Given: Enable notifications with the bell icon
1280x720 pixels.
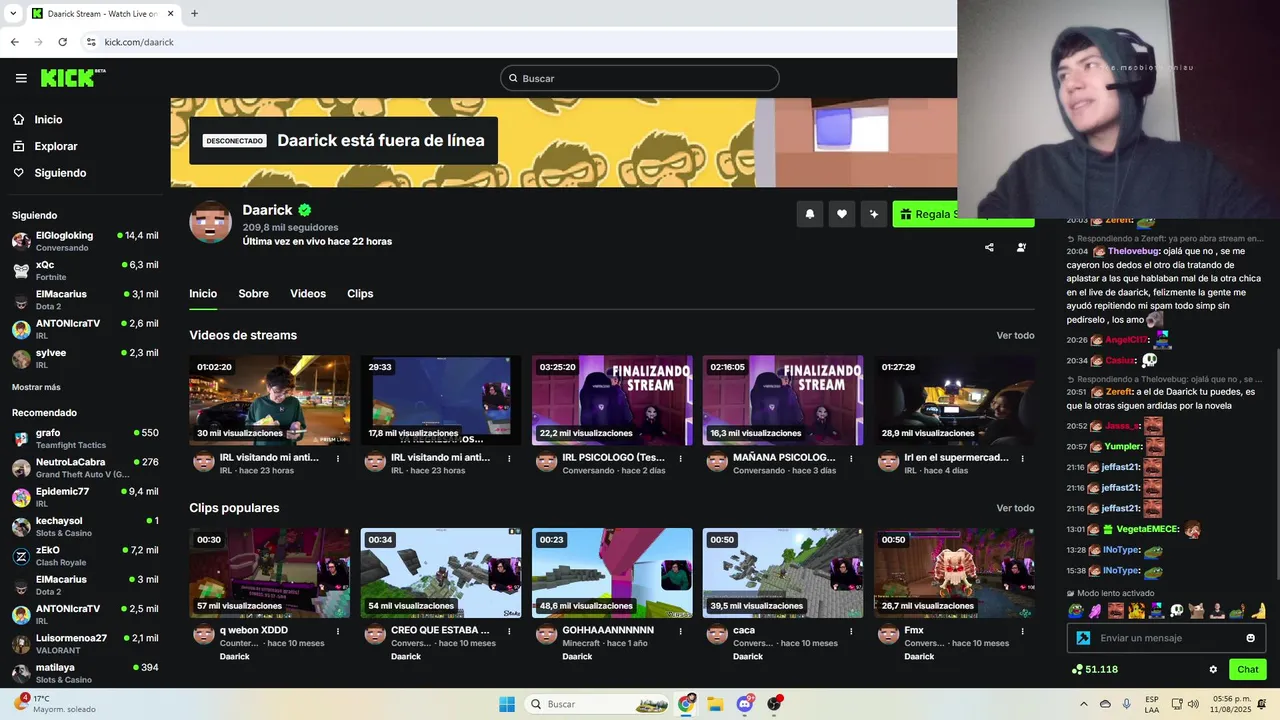Looking at the screenshot, I should 810,214.
